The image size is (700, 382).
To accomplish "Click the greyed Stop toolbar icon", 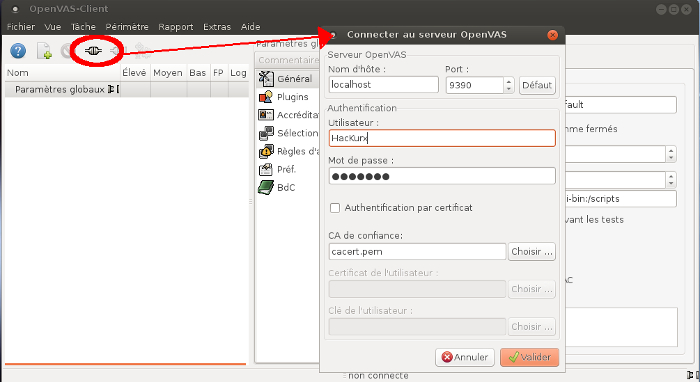I will (x=66, y=51).
